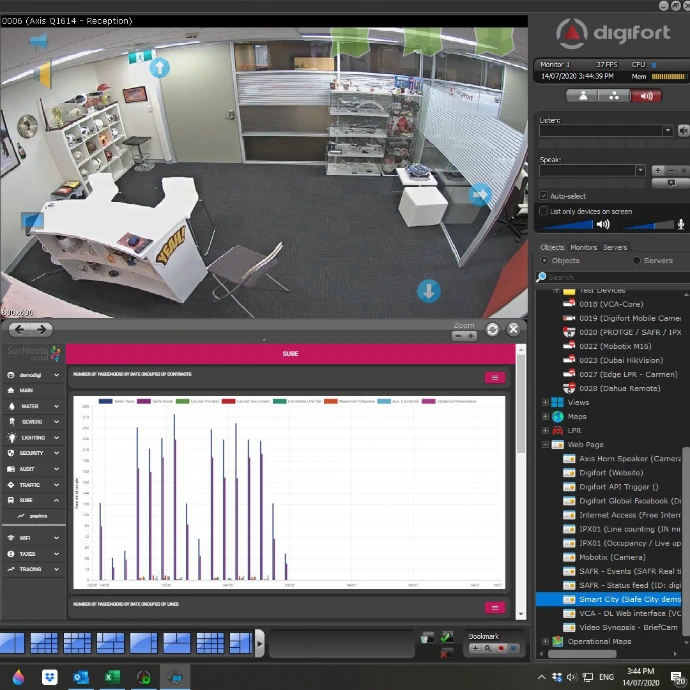Select camera 0018 (VCA-Core)

(x=611, y=304)
